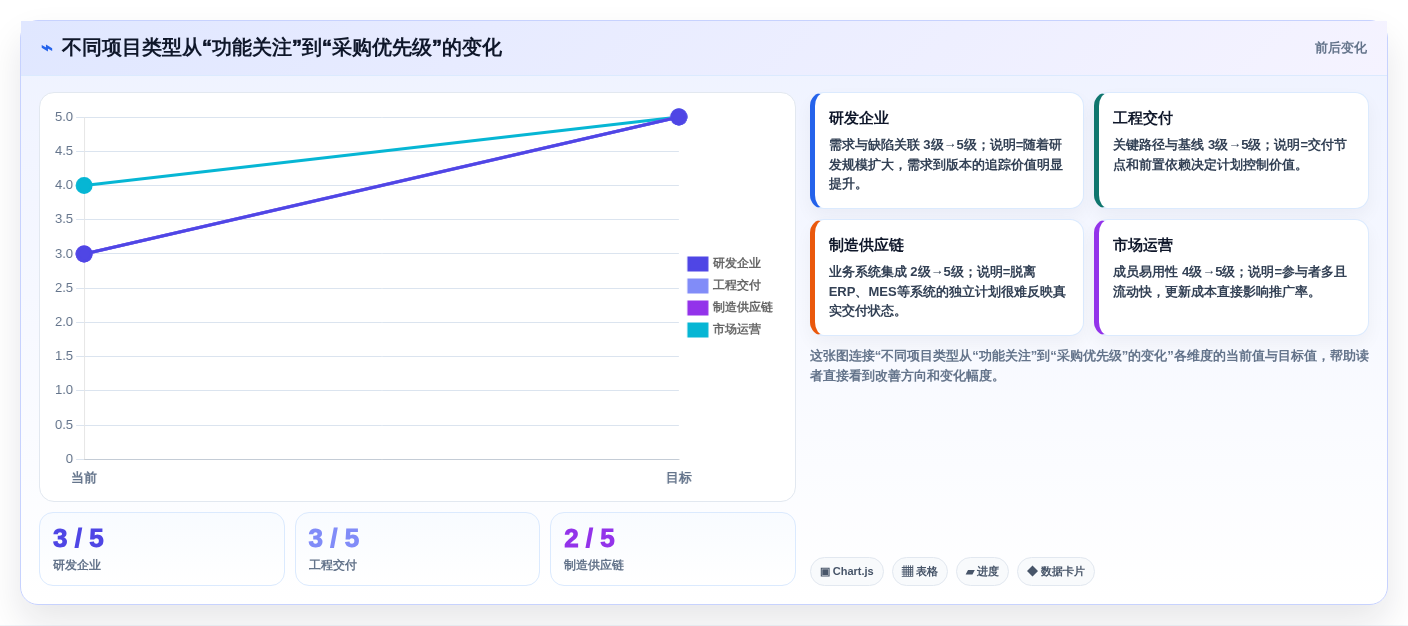
Task: Click the 目标 x-axis label
Action: (678, 478)
